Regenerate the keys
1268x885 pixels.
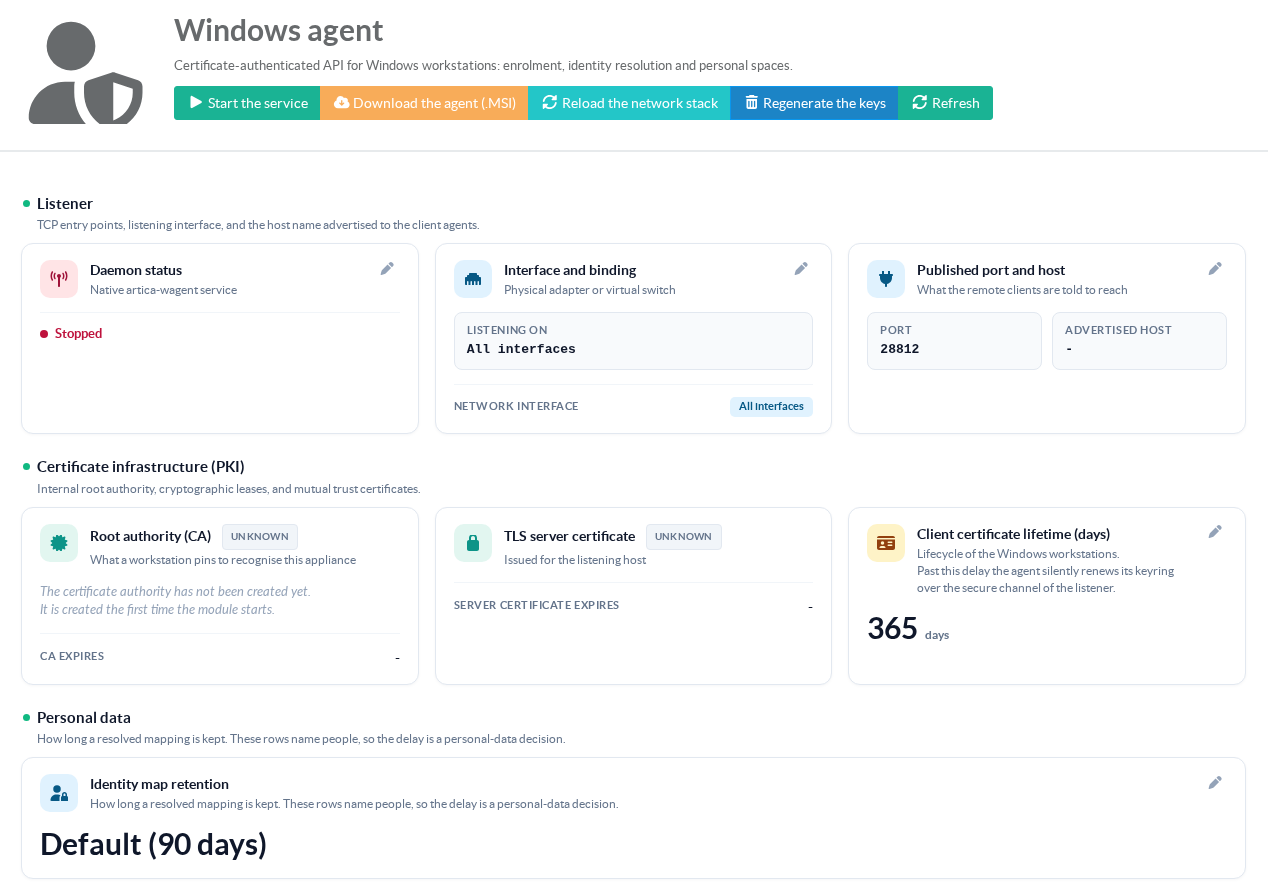(814, 103)
